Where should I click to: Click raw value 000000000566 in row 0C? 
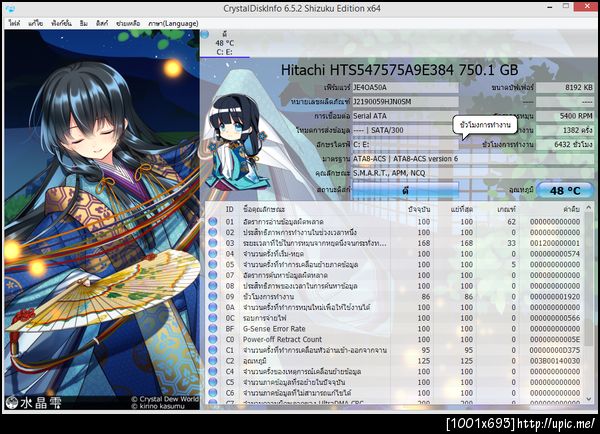[x=555, y=318]
